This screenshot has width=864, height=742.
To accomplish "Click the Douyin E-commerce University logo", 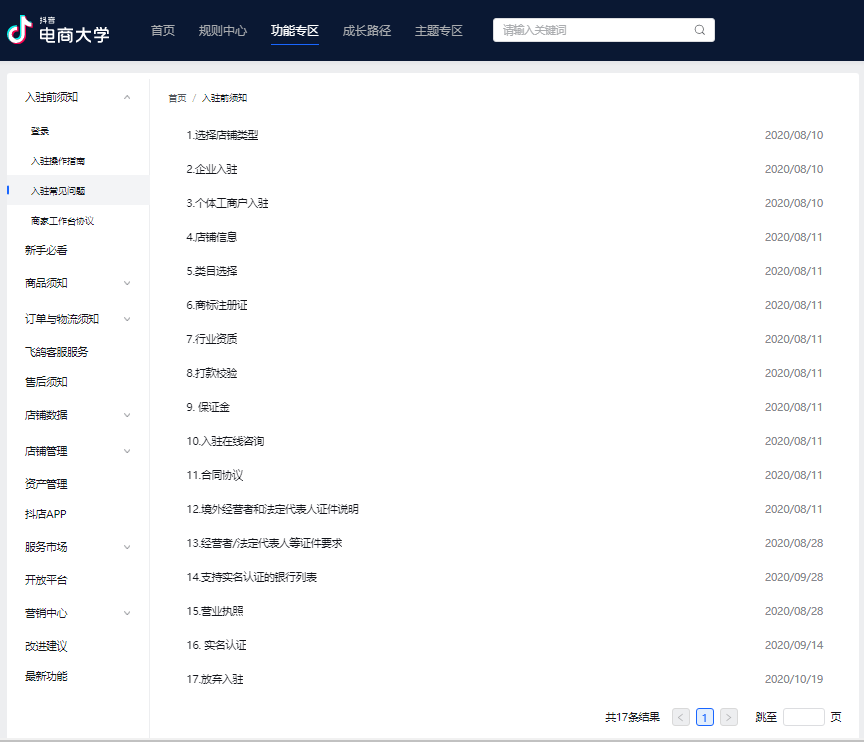I will tap(58, 31).
